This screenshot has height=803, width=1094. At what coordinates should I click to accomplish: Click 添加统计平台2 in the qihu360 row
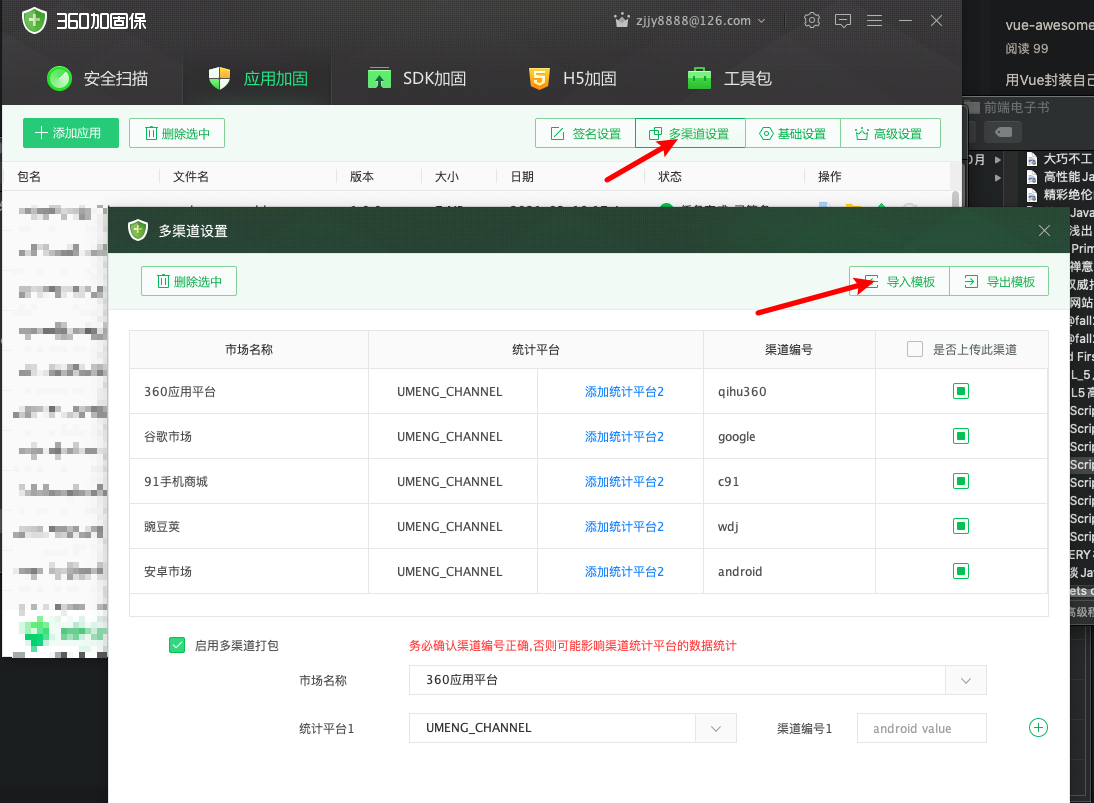pos(624,391)
